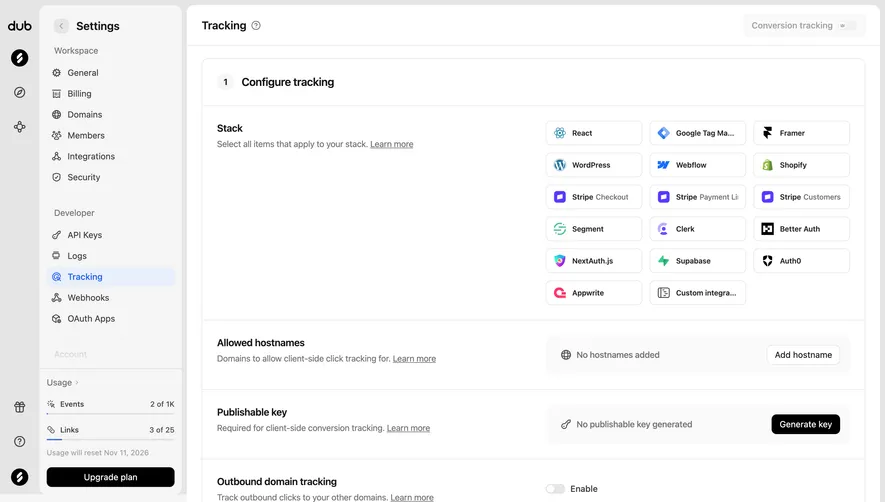This screenshot has height=502, width=885.
Task: Click the help icon next to the Tracking title
Action: click(x=256, y=25)
